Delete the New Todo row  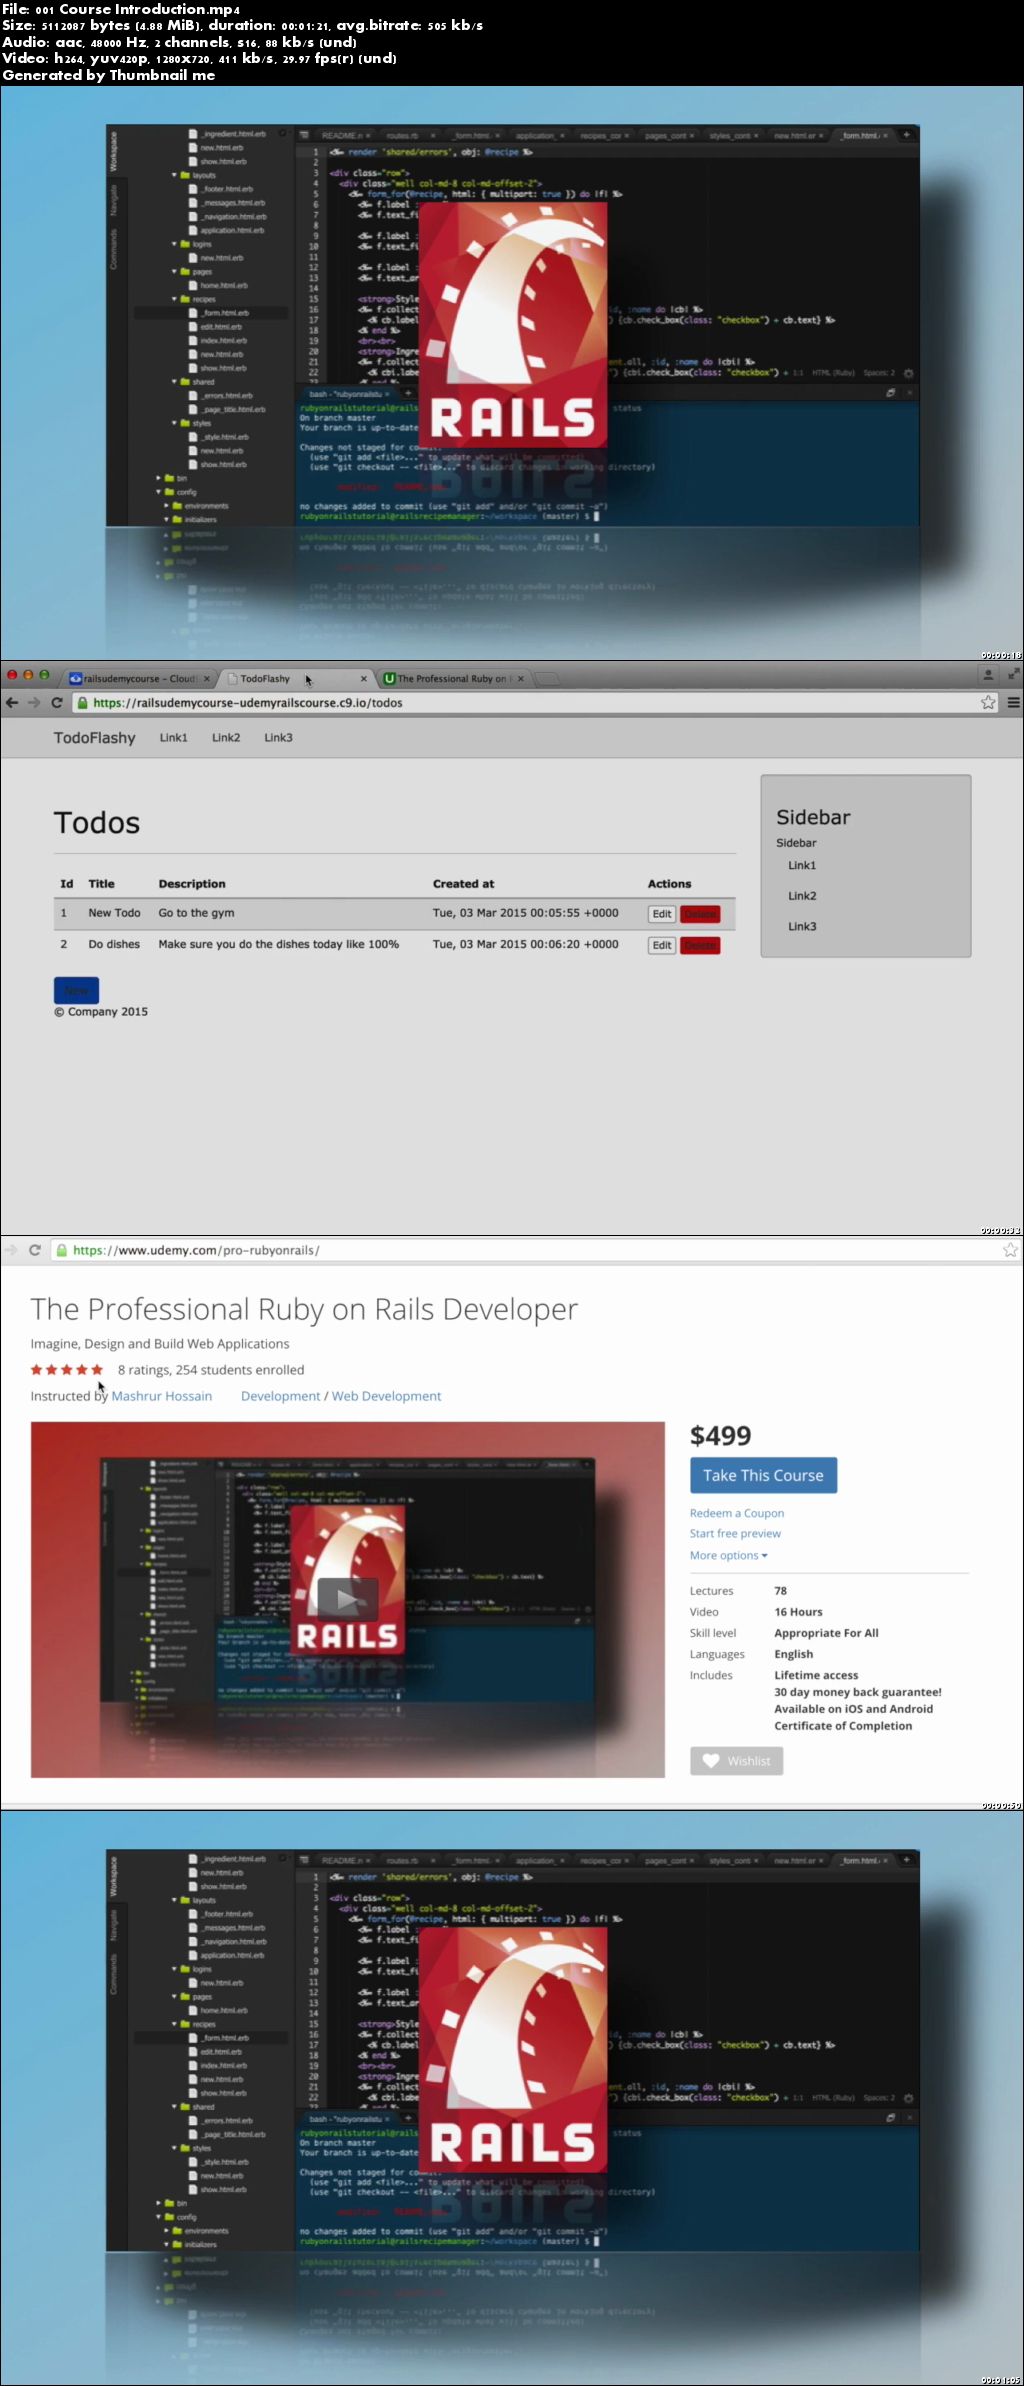coord(700,914)
